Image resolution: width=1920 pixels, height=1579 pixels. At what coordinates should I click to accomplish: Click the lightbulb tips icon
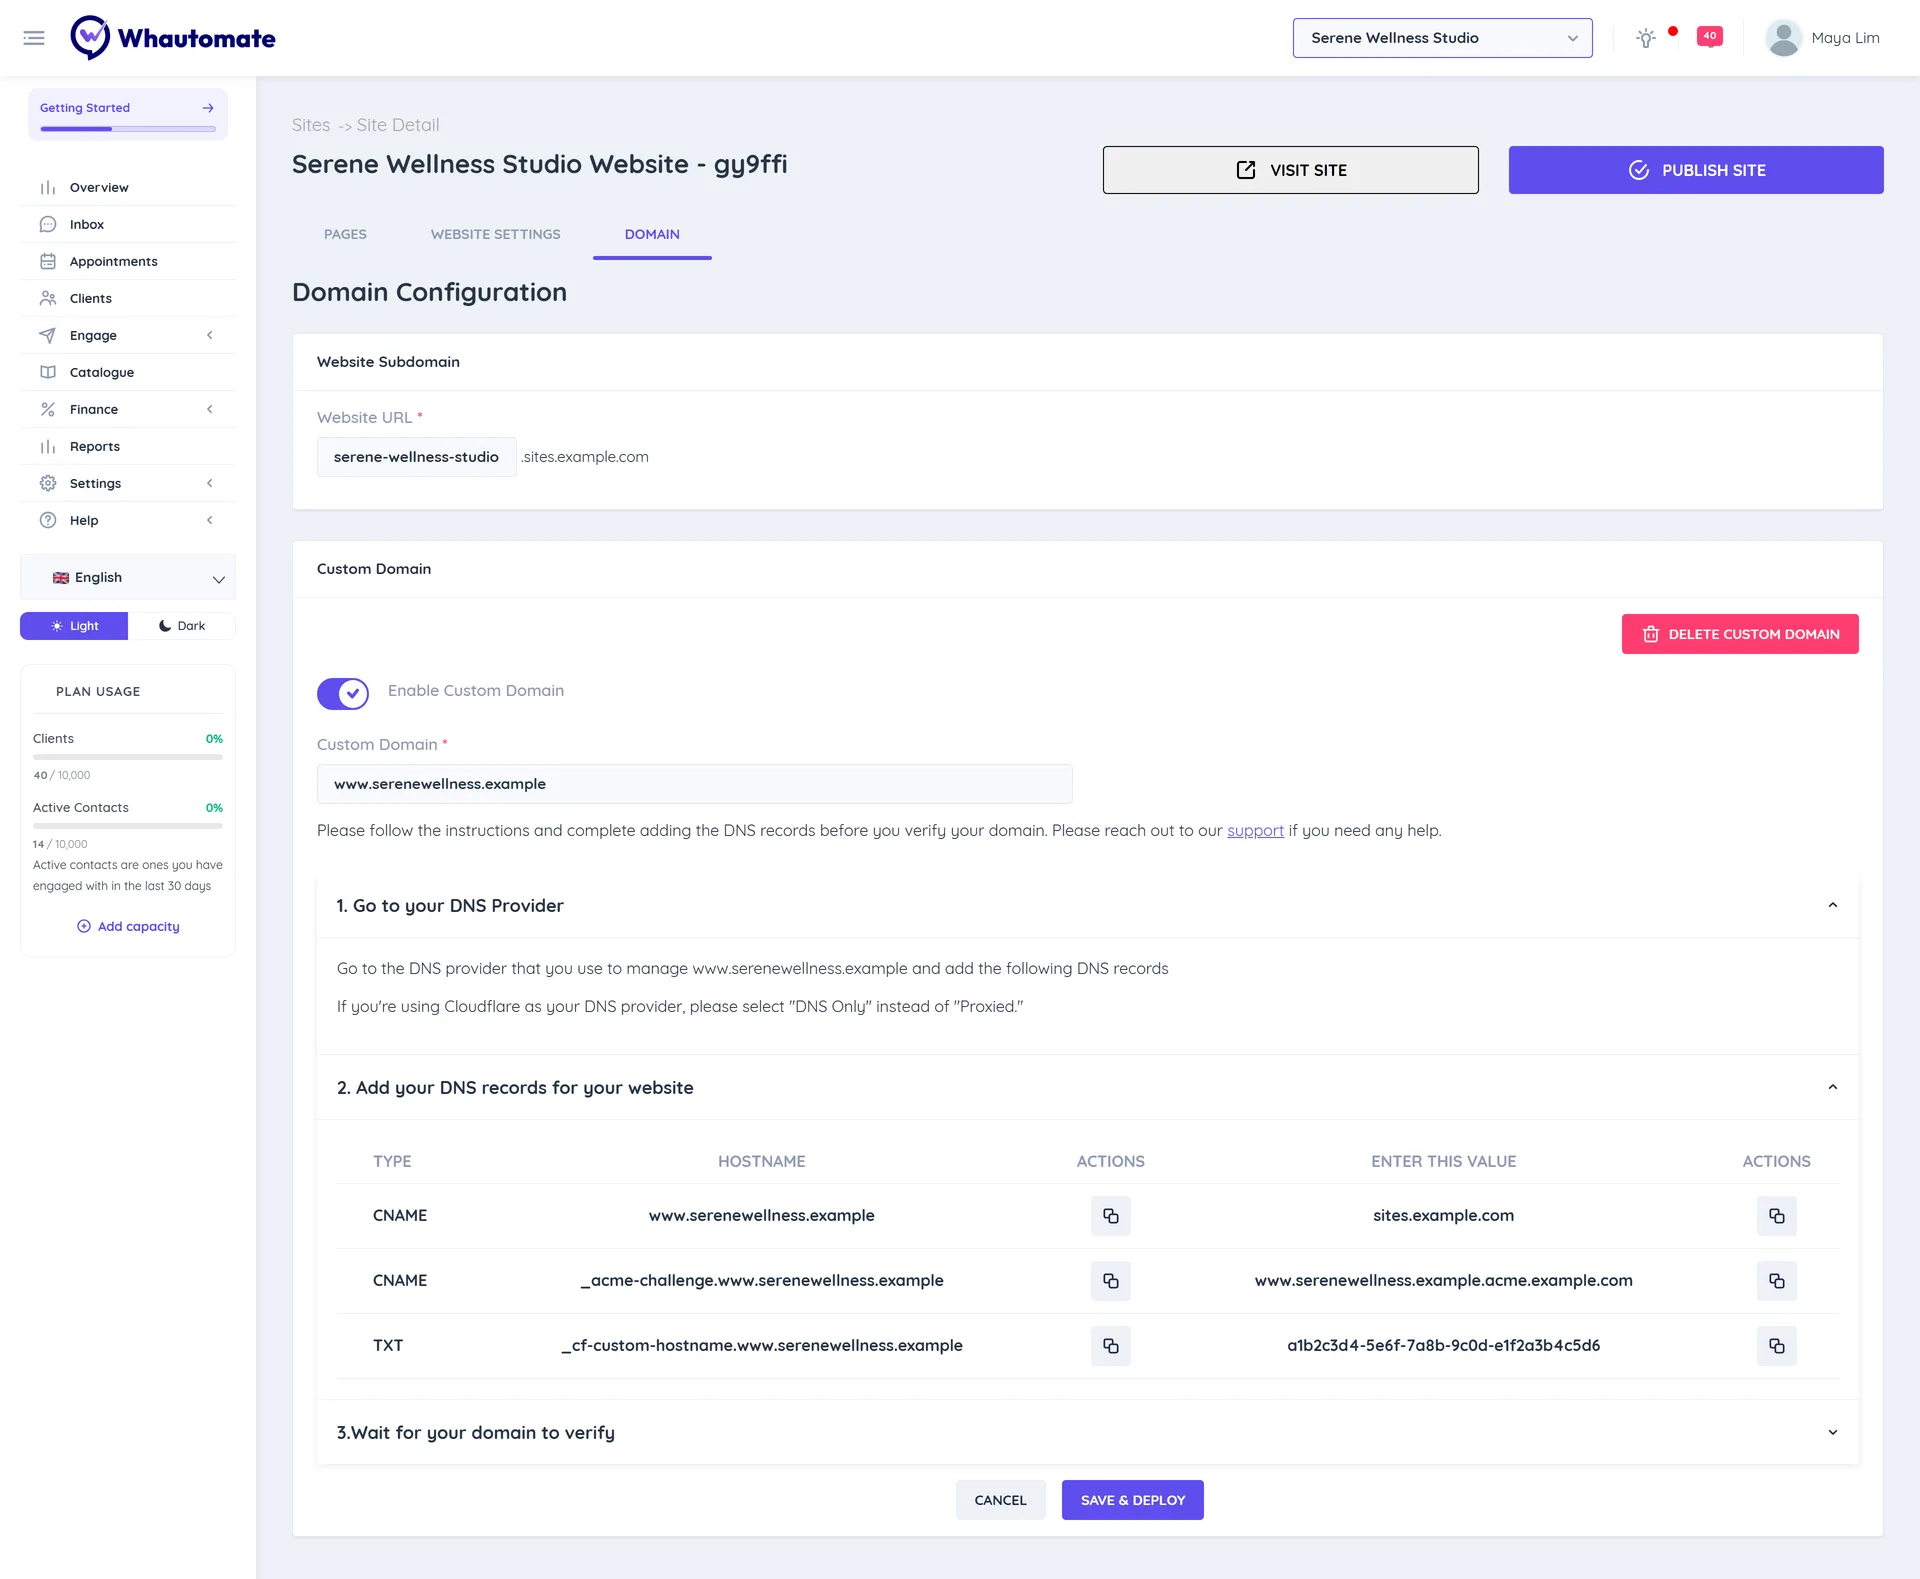click(1646, 38)
